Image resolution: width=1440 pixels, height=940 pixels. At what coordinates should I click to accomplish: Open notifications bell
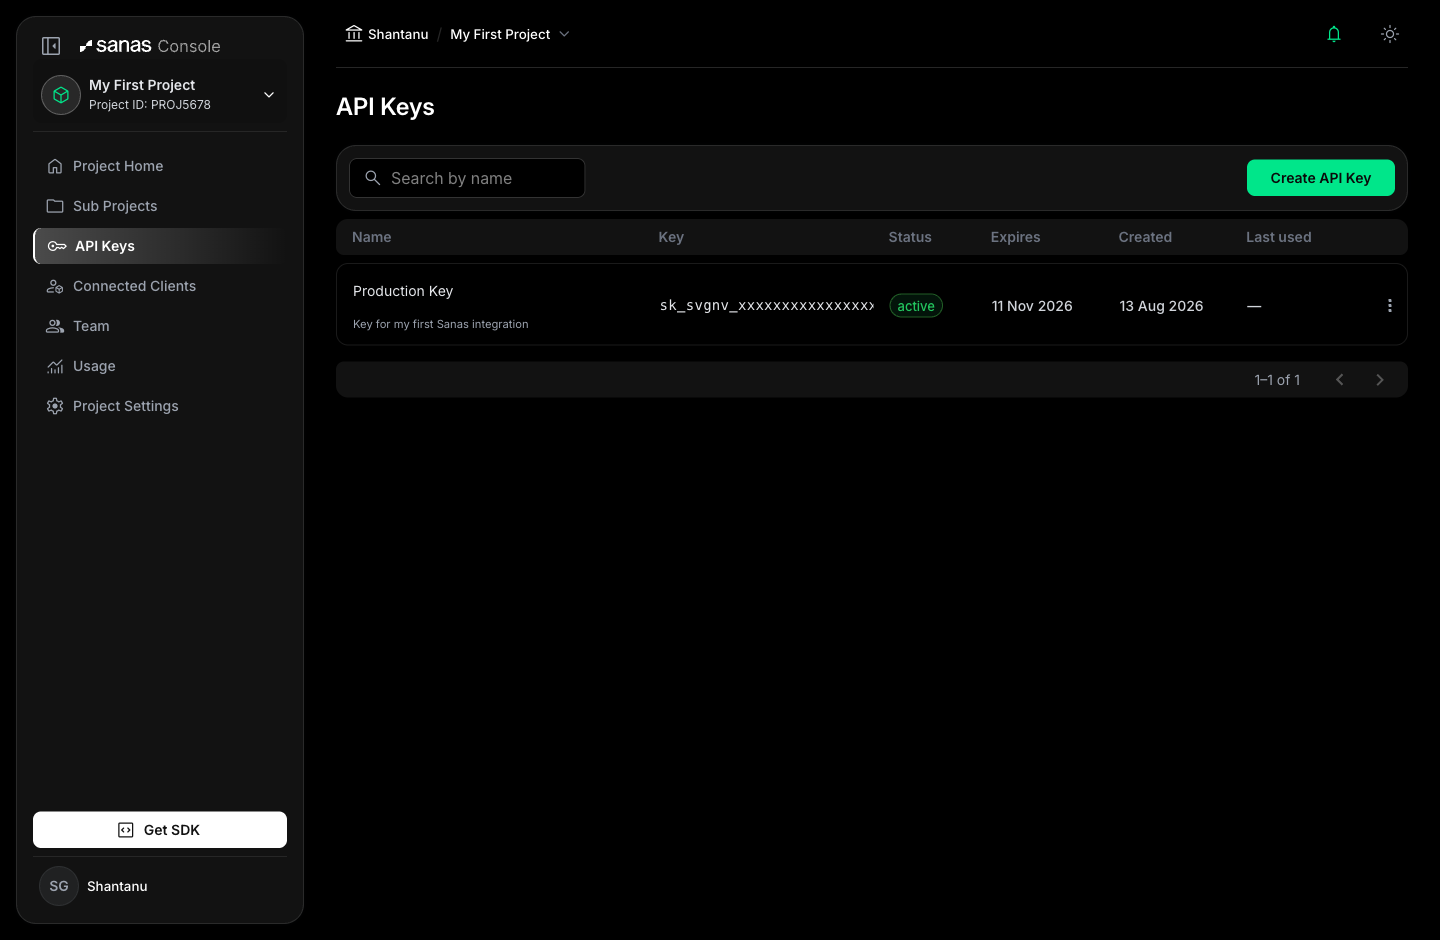point(1334,34)
